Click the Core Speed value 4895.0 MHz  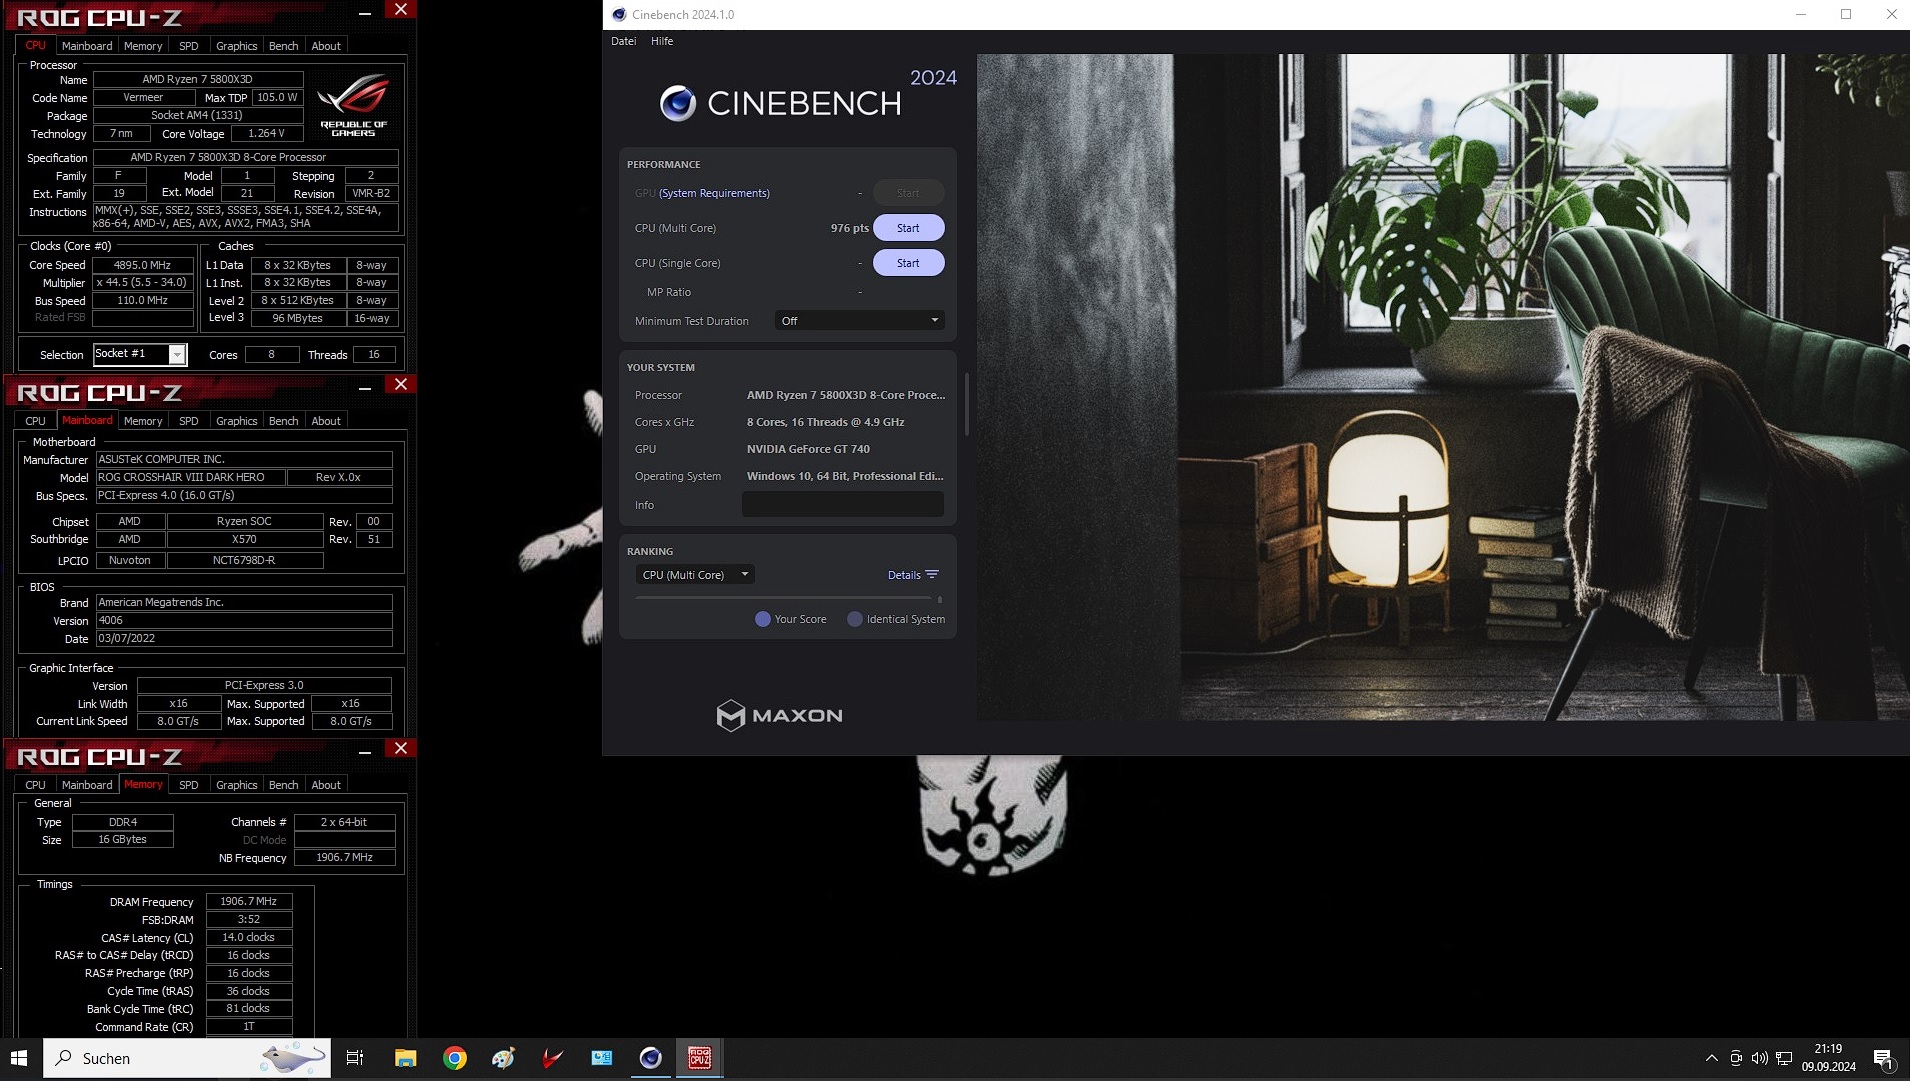tap(142, 265)
